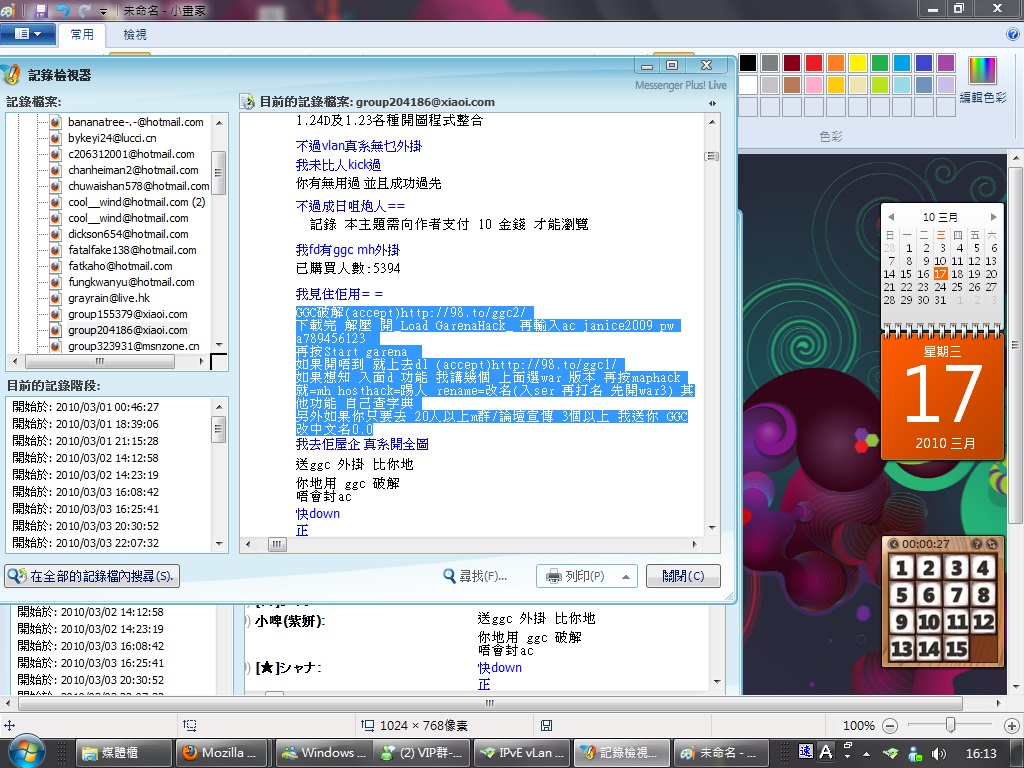Switch to the 檢視 ribbon tab

click(135, 34)
